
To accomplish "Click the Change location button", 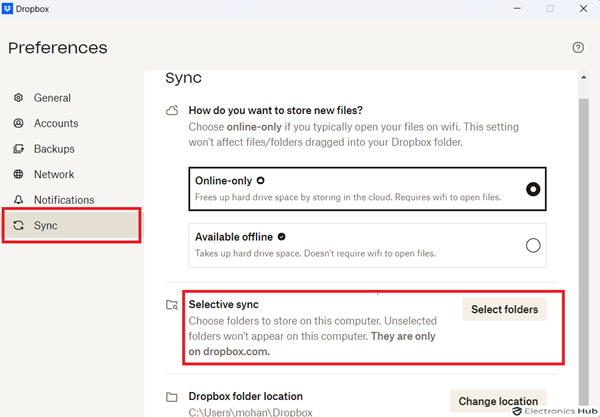I will click(x=498, y=401).
